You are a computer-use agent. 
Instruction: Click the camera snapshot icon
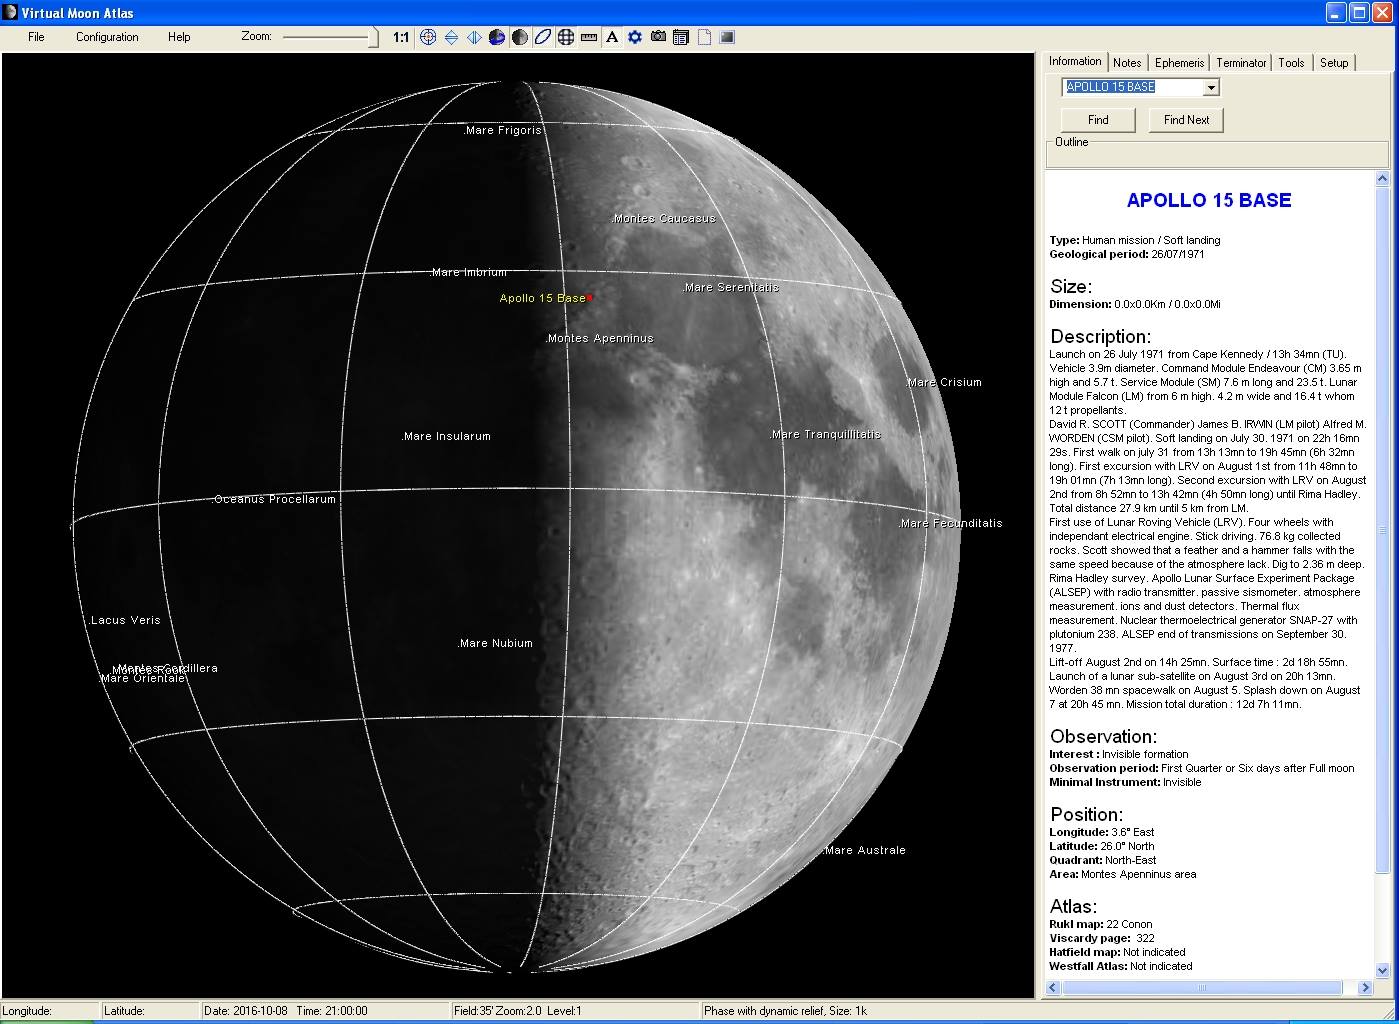pos(658,37)
